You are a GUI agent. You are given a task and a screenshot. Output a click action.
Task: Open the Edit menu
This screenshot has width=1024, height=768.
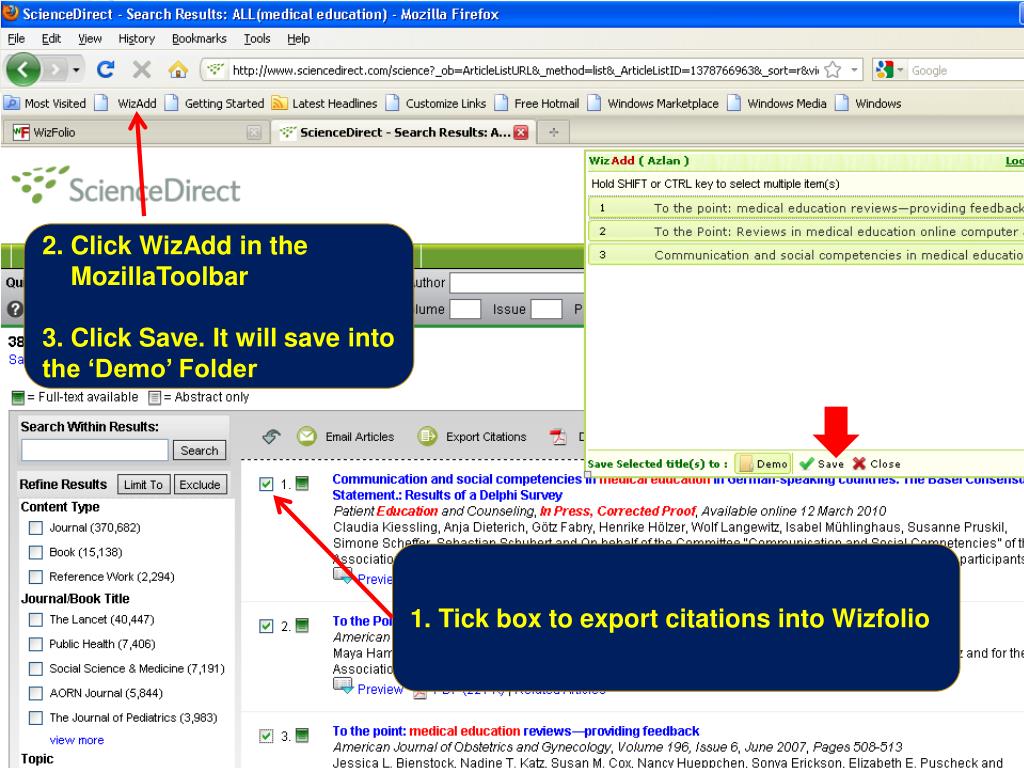51,39
